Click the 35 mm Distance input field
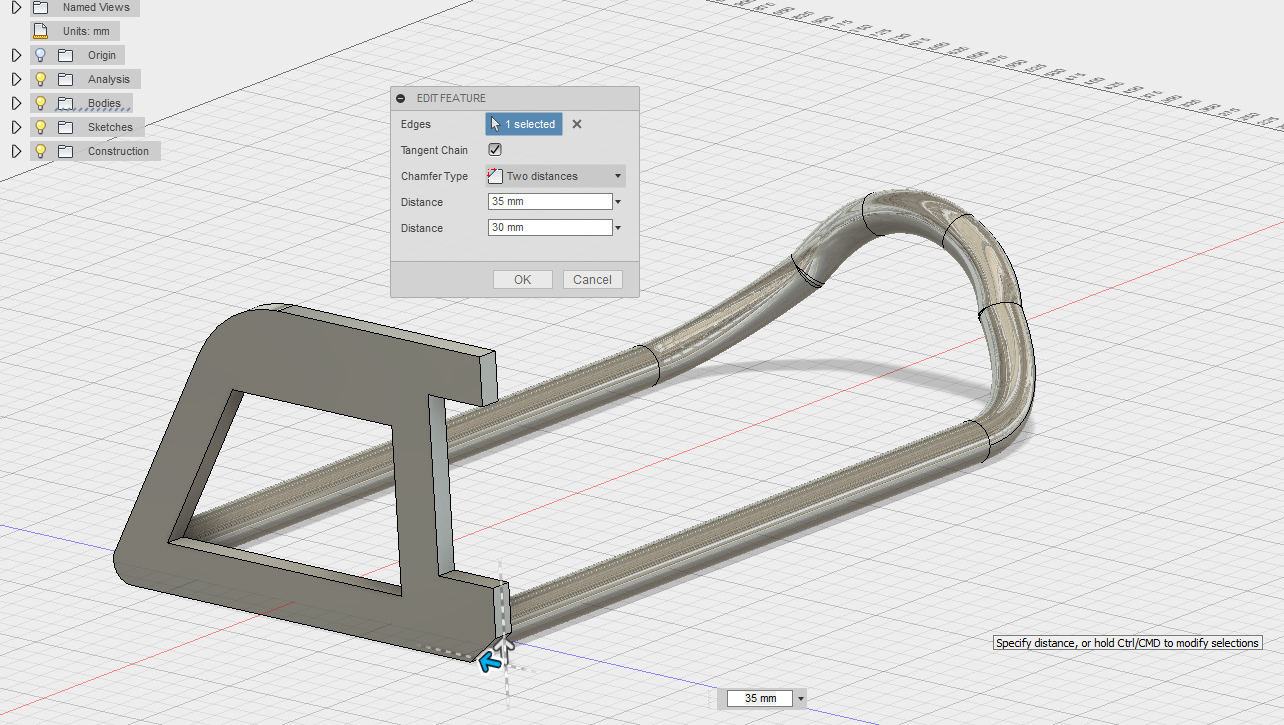This screenshot has height=725, width=1284. point(549,202)
